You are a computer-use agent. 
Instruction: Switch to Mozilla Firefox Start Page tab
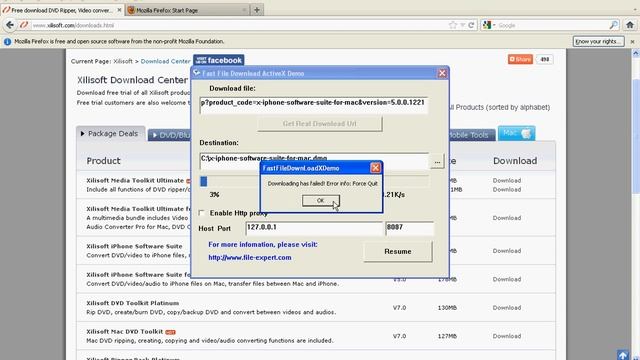[188, 10]
